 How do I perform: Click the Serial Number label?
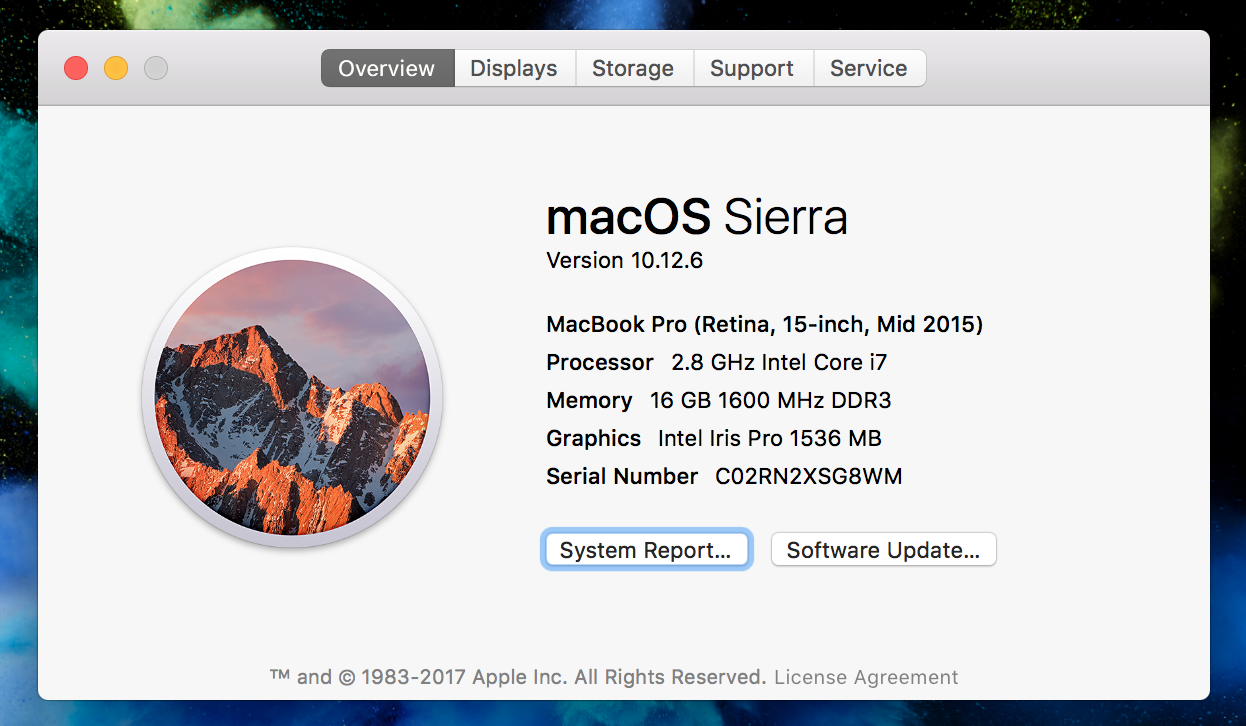622,476
